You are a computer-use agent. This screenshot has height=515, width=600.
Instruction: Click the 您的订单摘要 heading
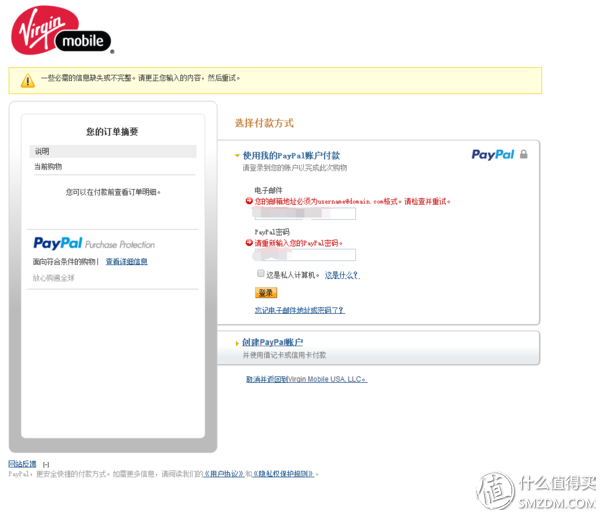coord(112,132)
